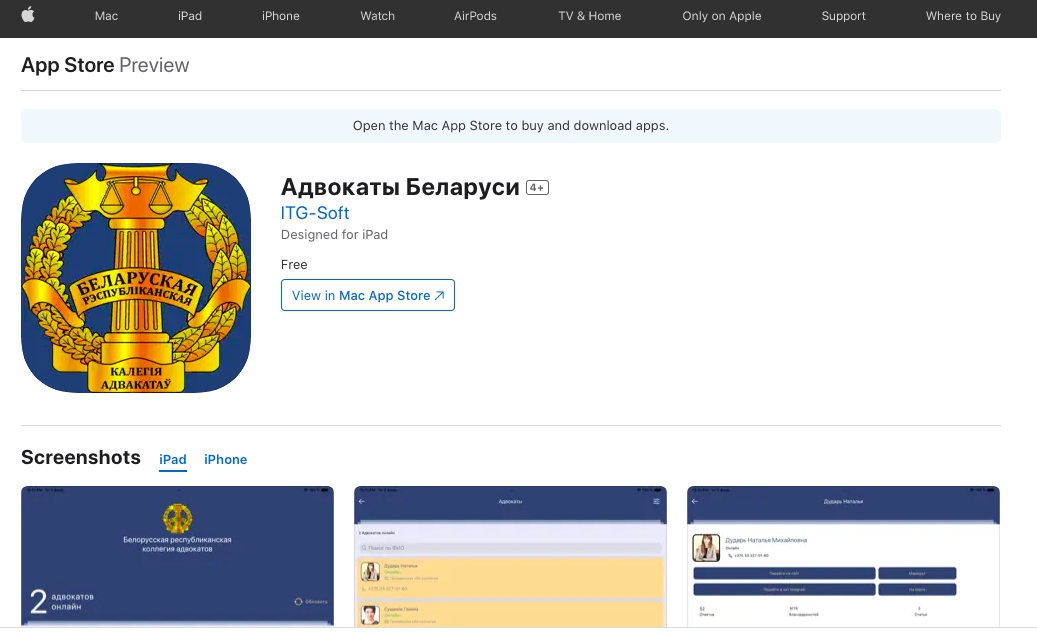1037x634 pixels.
Task: Switch to iPad screenshots tab
Action: [173, 459]
